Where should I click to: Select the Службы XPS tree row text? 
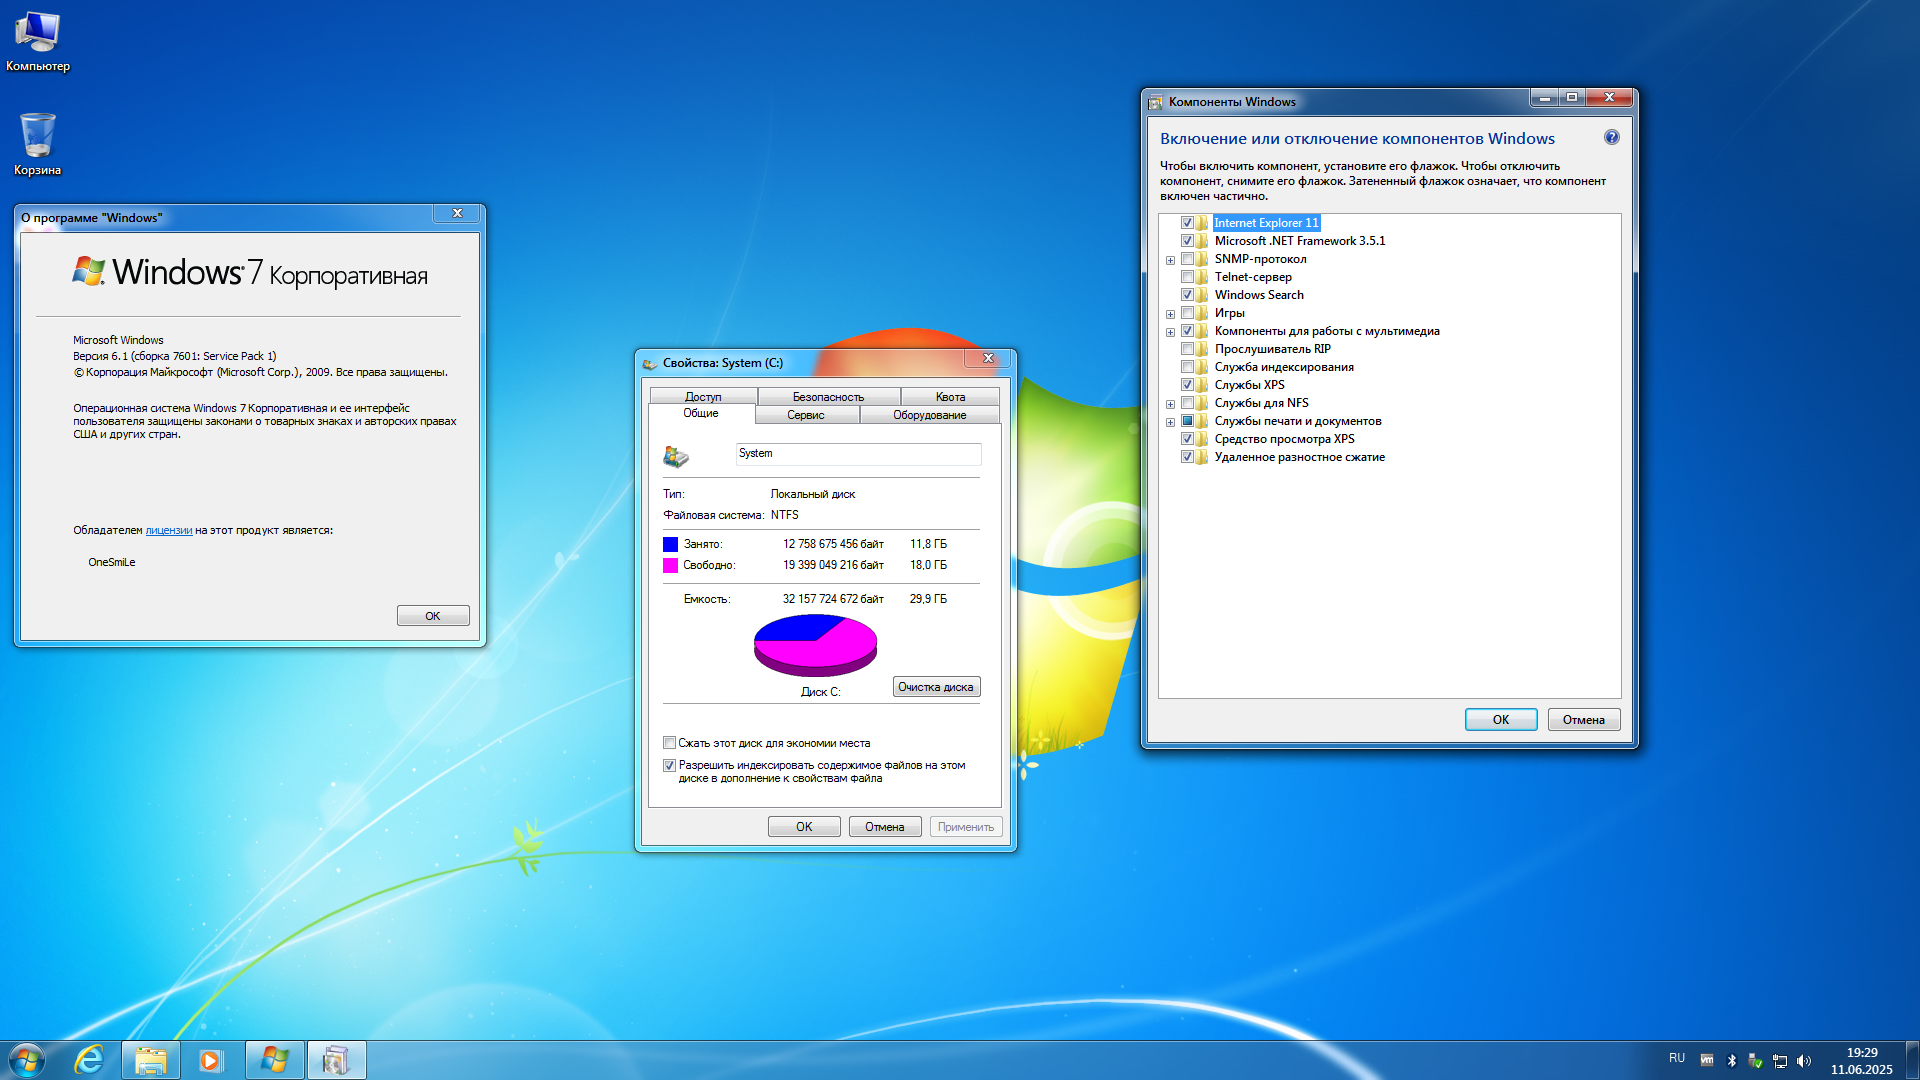(x=1249, y=385)
